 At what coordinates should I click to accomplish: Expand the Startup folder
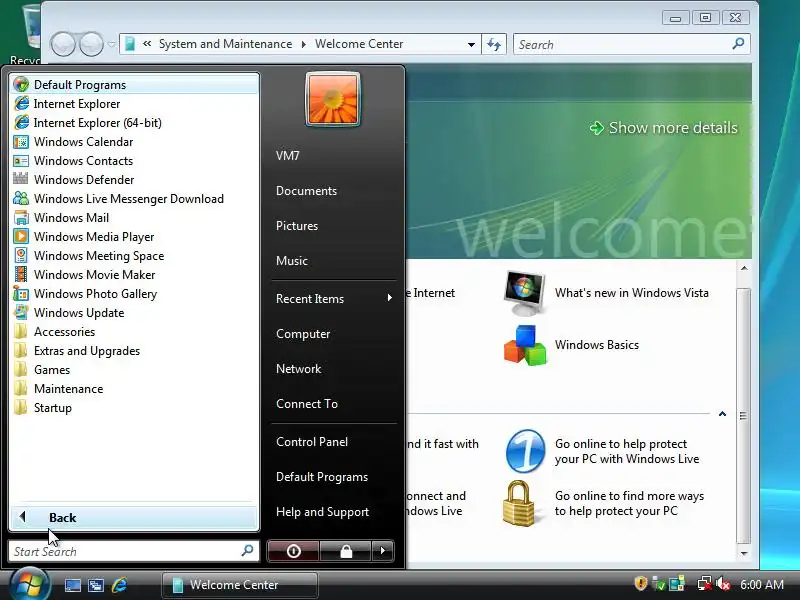click(135, 408)
